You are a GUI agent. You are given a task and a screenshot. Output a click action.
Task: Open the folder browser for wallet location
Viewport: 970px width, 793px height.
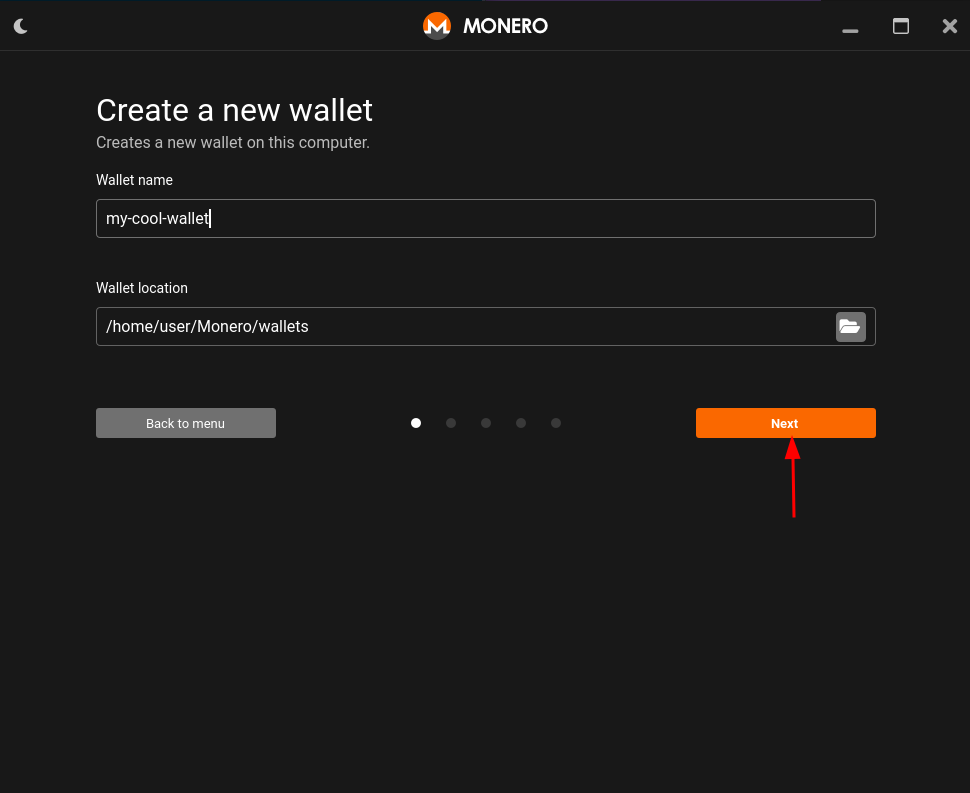click(x=850, y=326)
